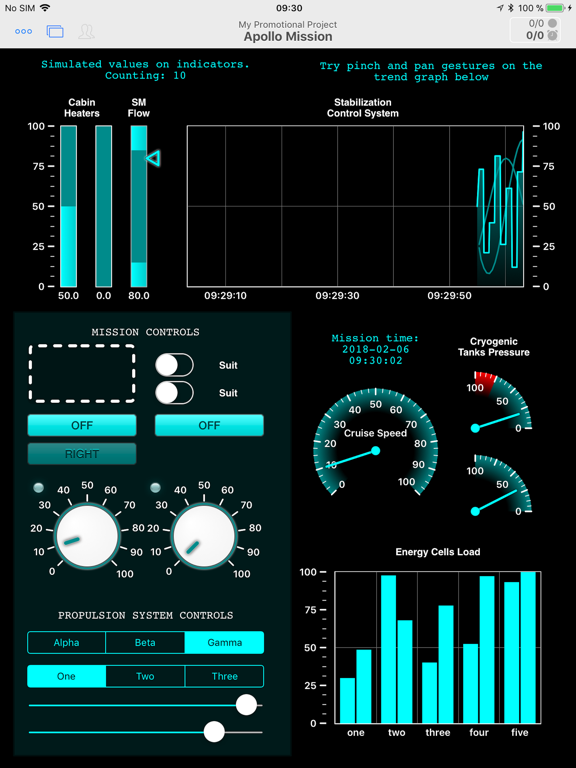Tap the RIGHT button
The width and height of the screenshot is (576, 768).
click(82, 454)
